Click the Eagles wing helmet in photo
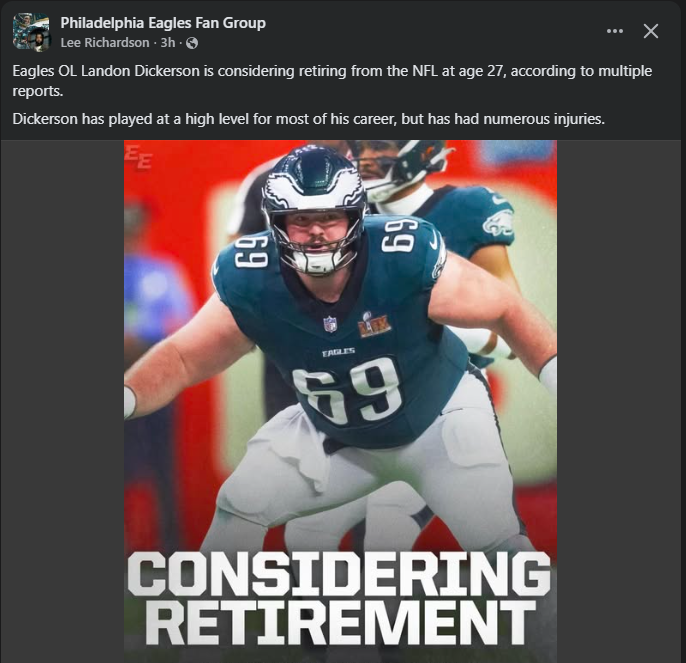The width and height of the screenshot is (686, 663). pos(315,184)
